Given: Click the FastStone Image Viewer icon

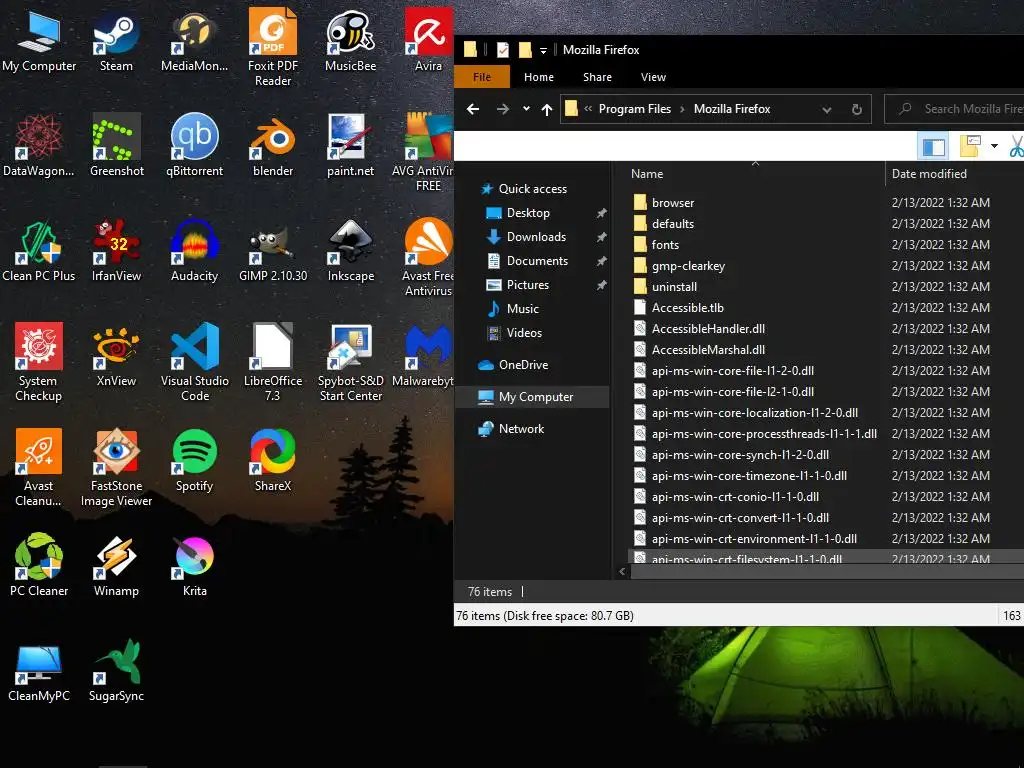Looking at the screenshot, I should click(x=116, y=468).
